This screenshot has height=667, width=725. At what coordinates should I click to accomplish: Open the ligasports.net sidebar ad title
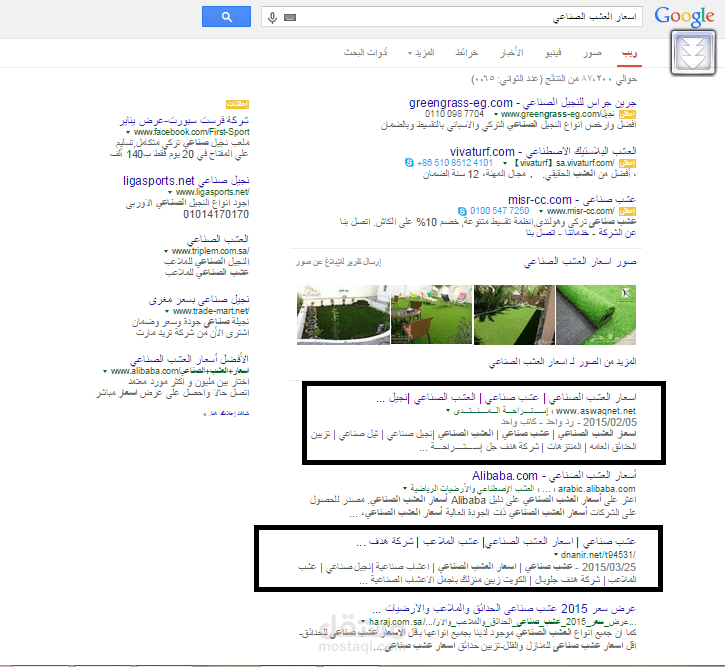pyautogui.click(x=186, y=181)
